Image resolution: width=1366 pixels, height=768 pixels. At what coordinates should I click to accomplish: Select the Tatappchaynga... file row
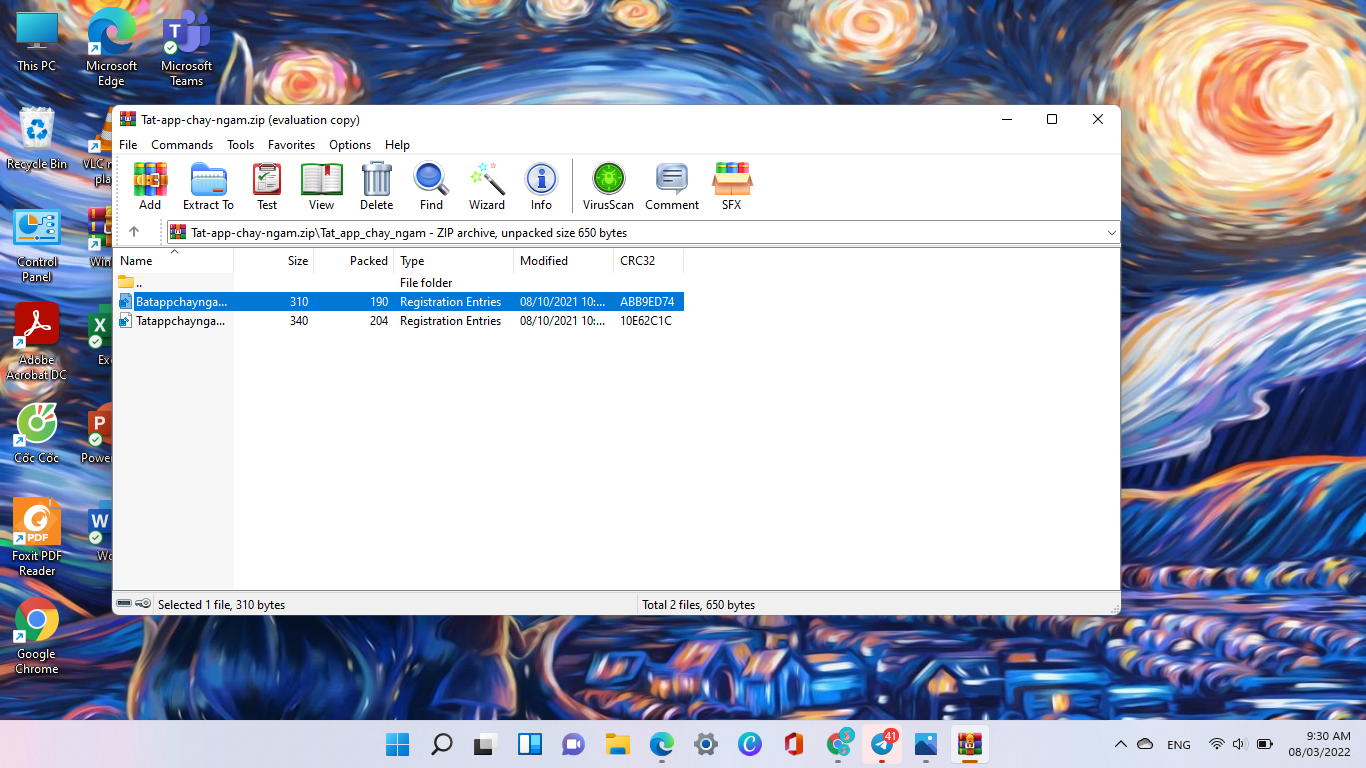click(399, 321)
